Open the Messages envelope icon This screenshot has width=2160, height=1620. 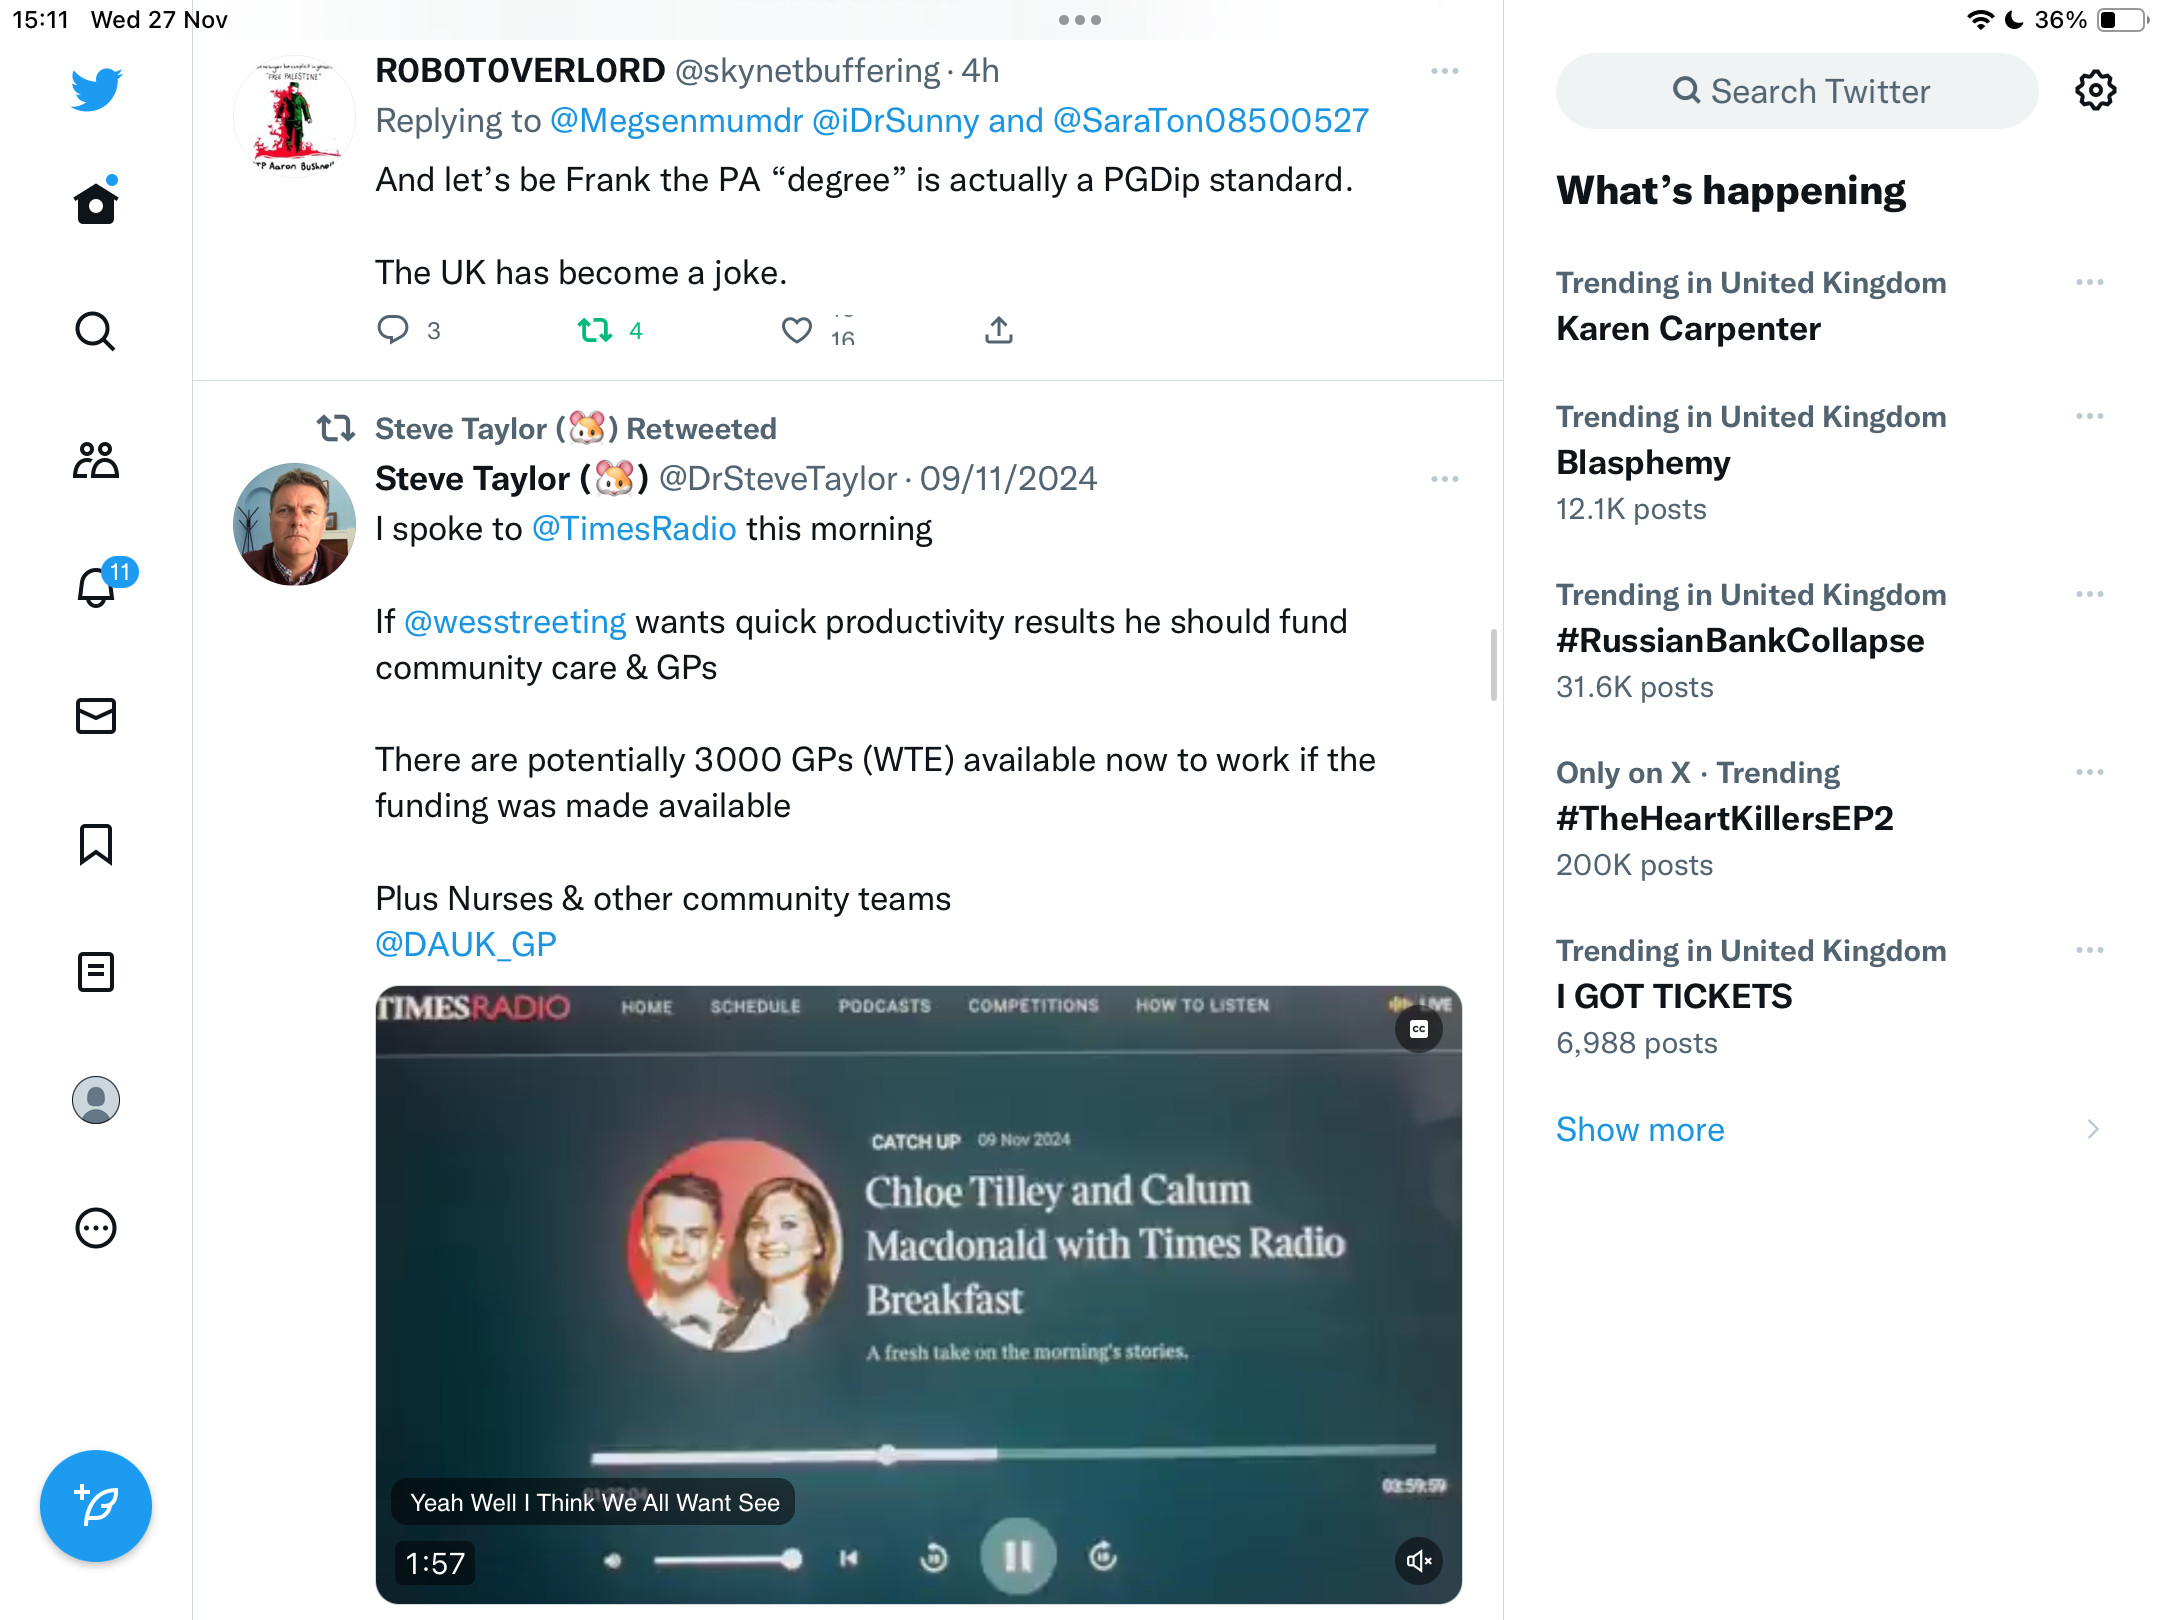[96, 716]
